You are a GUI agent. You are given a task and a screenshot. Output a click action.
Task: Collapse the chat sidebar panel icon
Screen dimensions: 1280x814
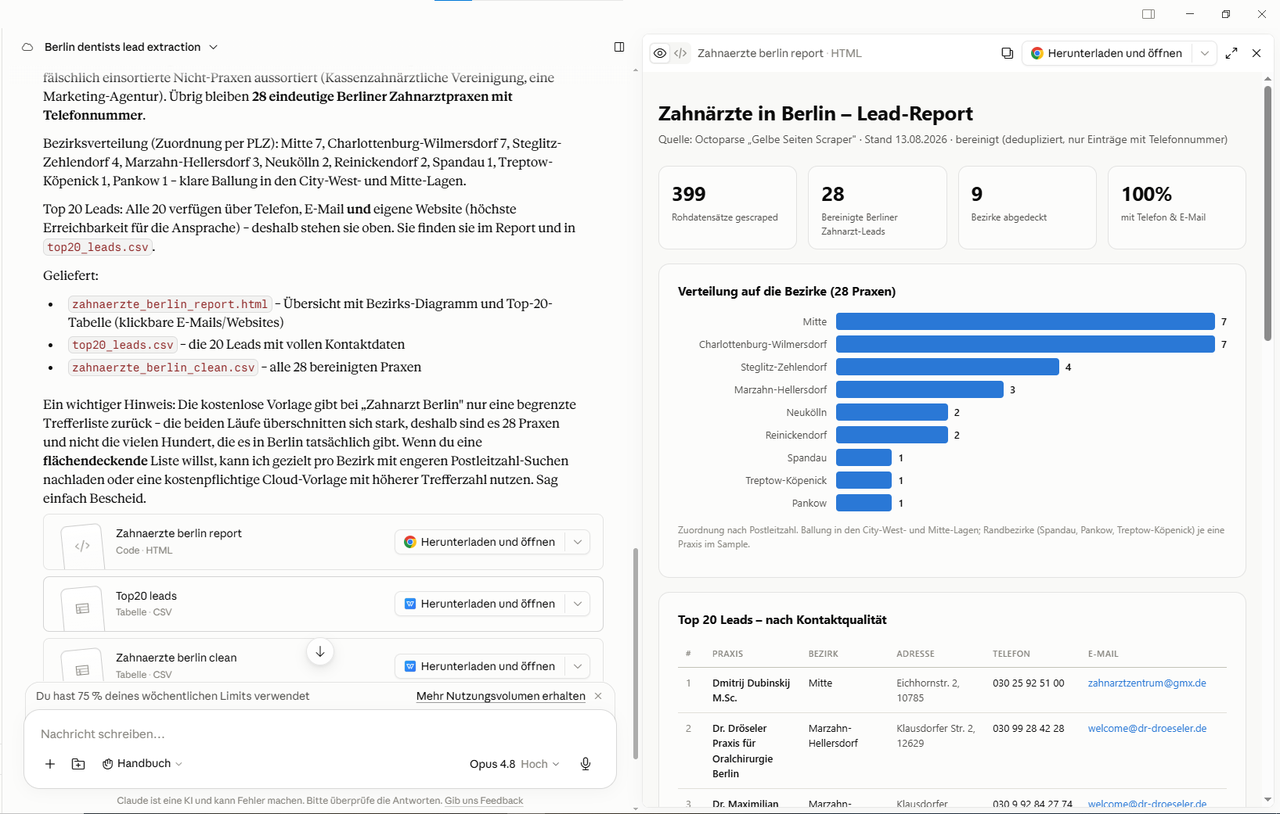[619, 47]
